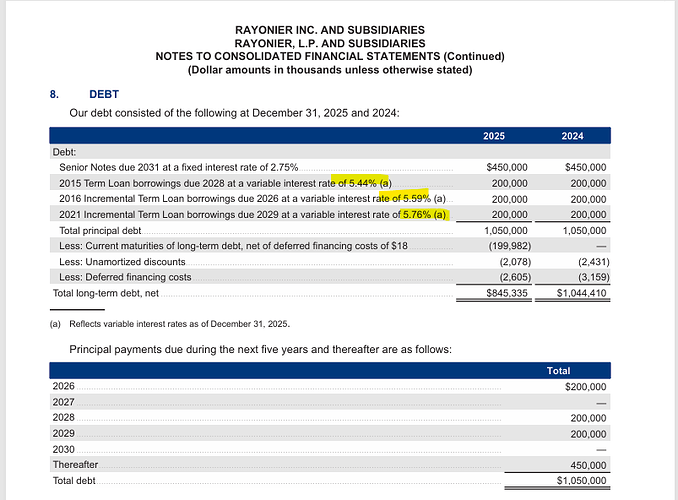The width and height of the screenshot is (678, 500).
Task: Click the 2024 Senior Notes value '$450,000'
Action: 585,167
